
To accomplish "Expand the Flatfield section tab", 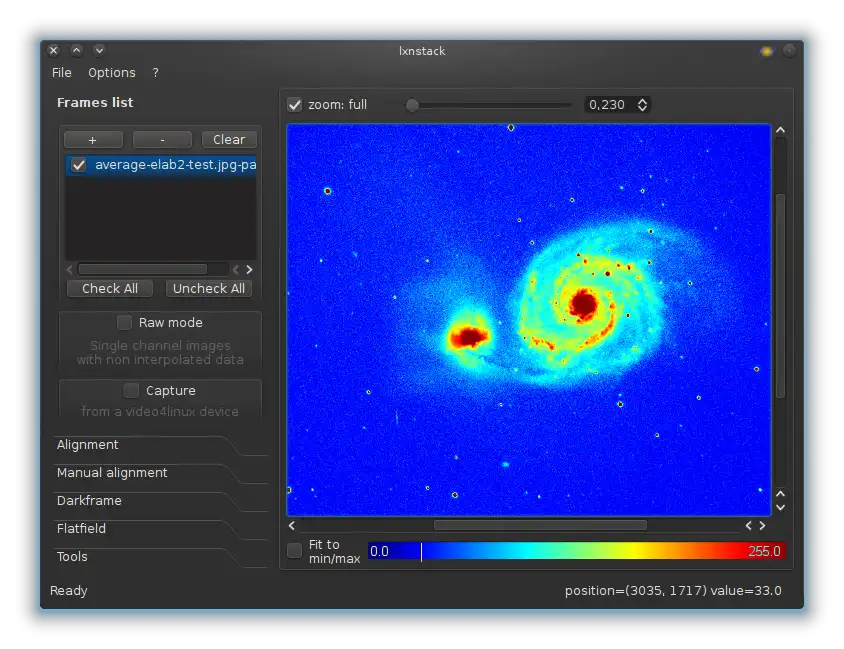I will click(81, 528).
